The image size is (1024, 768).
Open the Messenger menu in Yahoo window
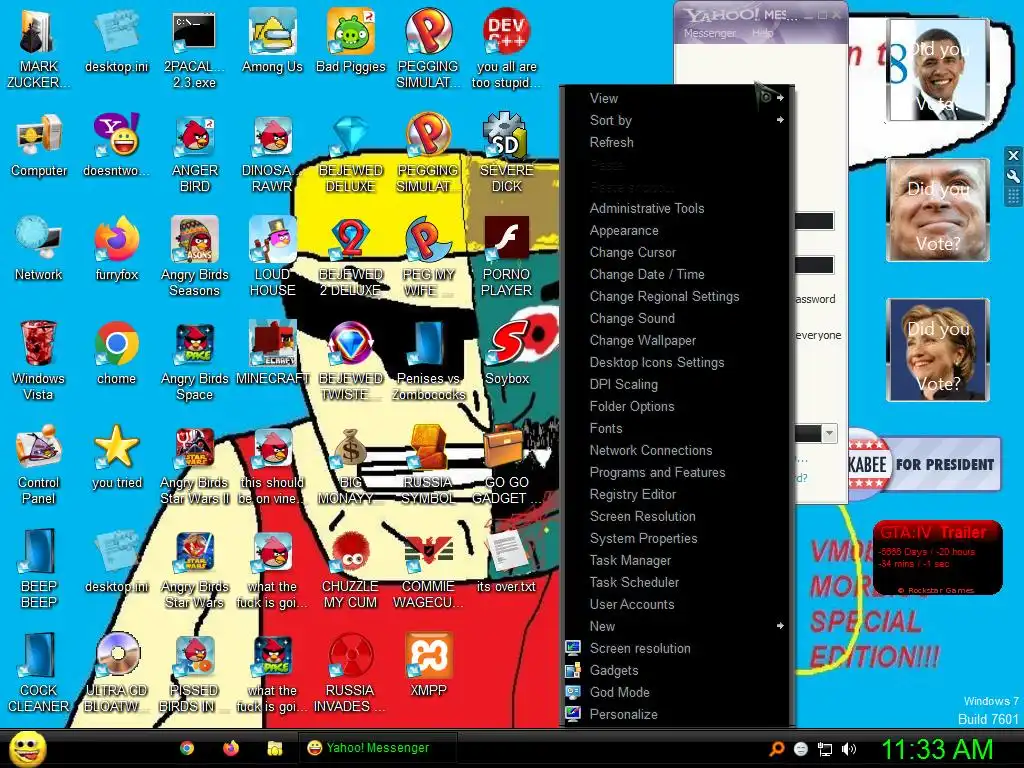(x=709, y=33)
